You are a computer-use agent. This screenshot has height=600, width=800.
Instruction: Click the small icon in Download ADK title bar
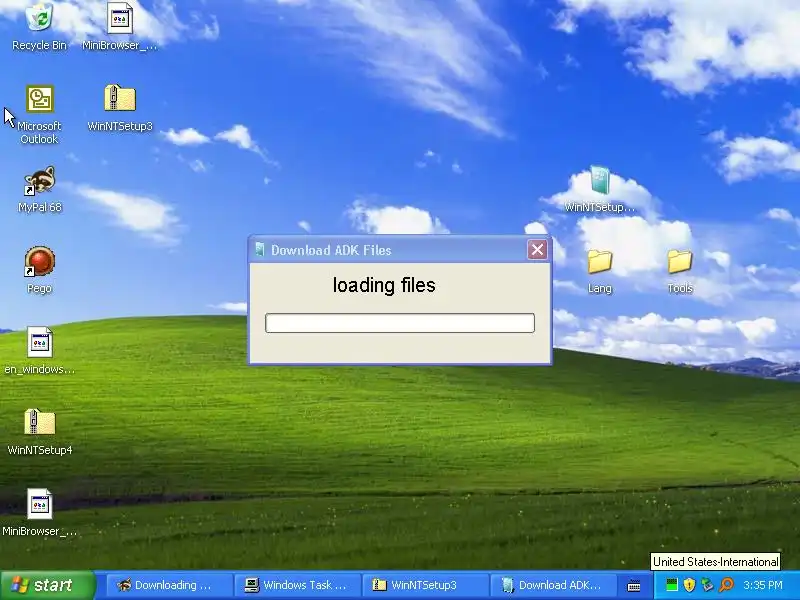(260, 249)
